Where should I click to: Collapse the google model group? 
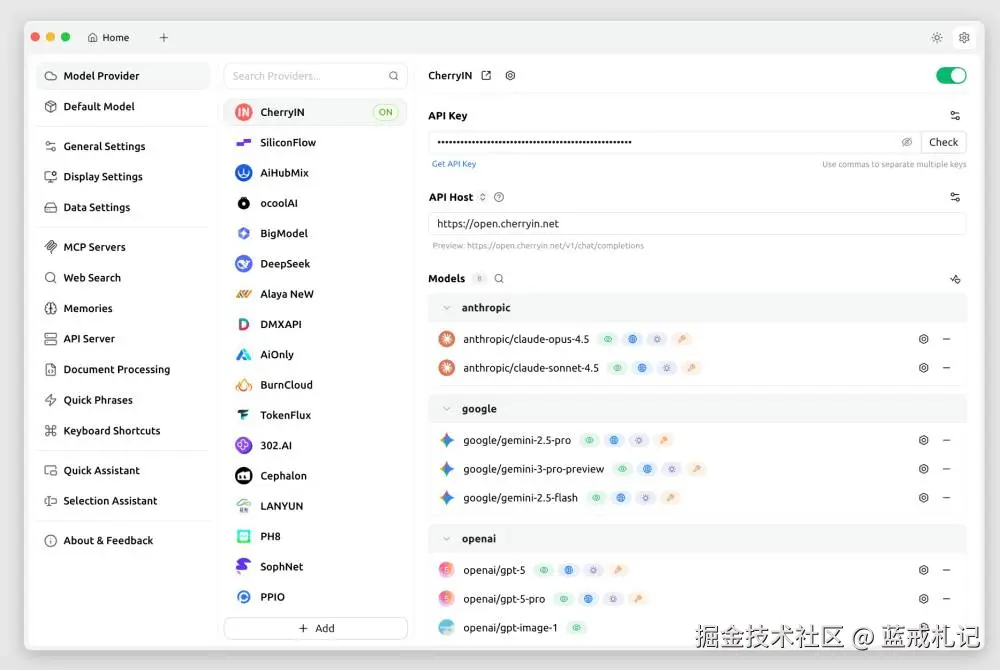[446, 409]
